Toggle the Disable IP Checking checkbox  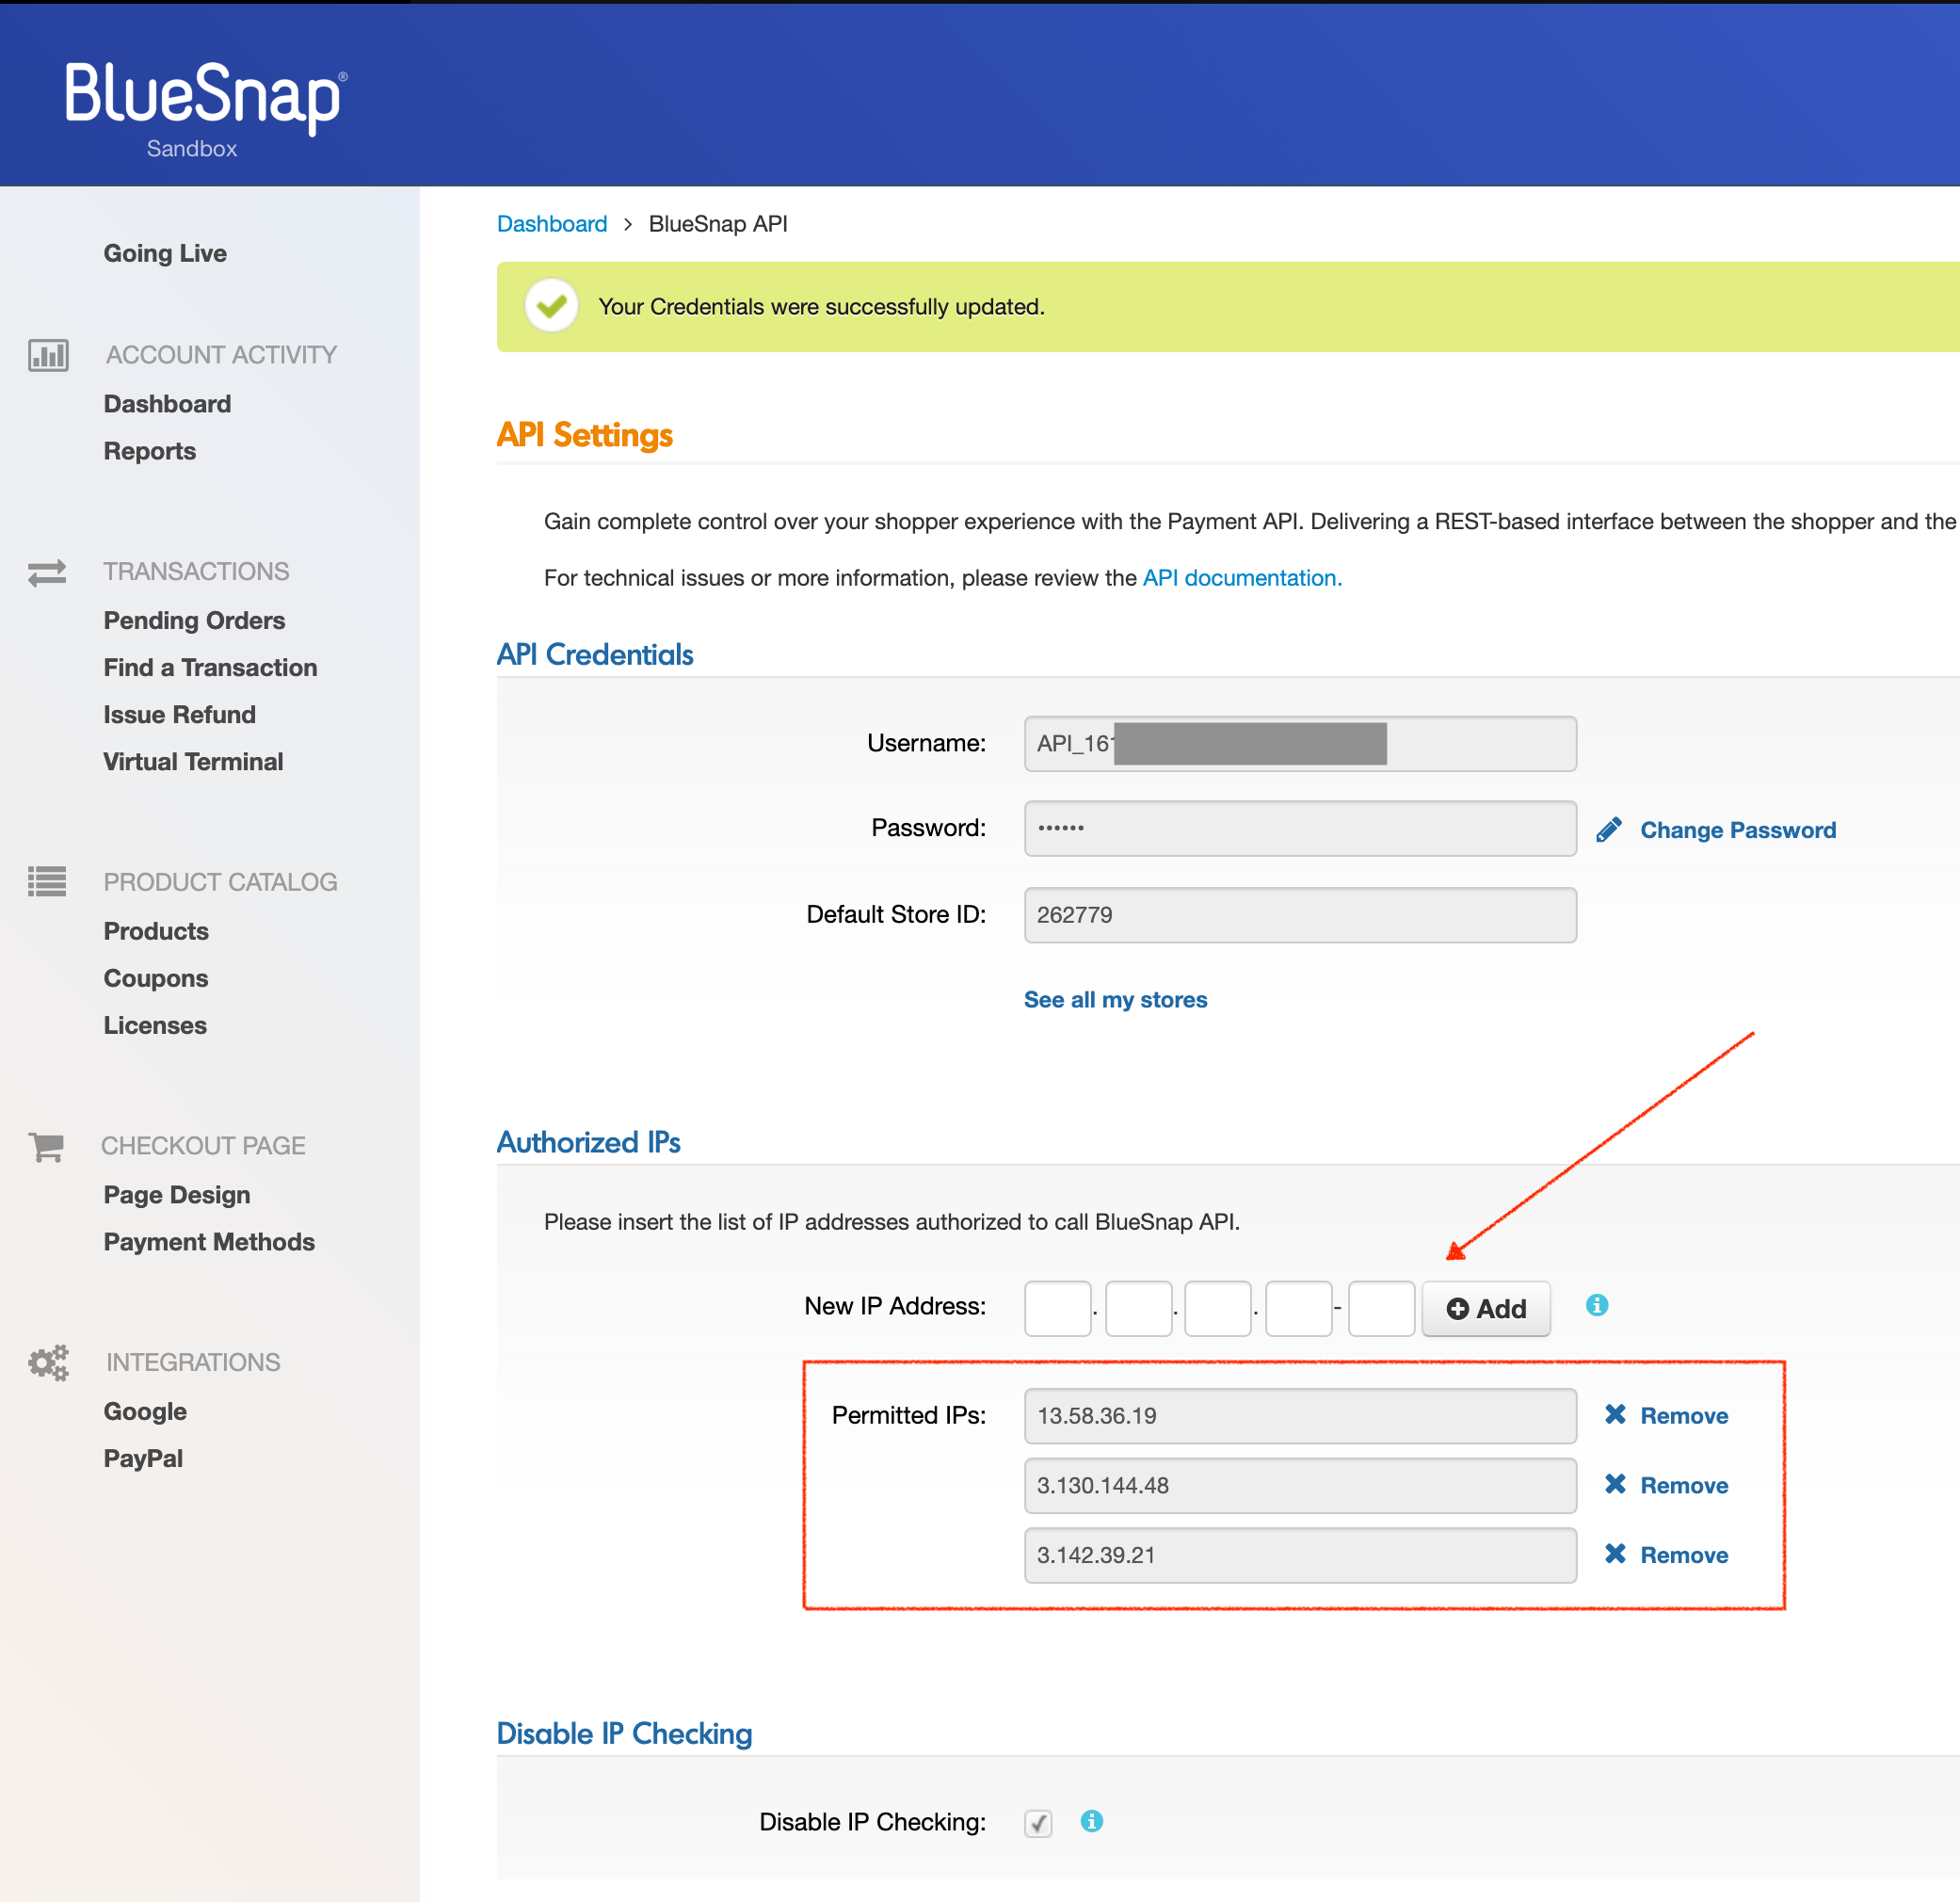(1038, 1823)
